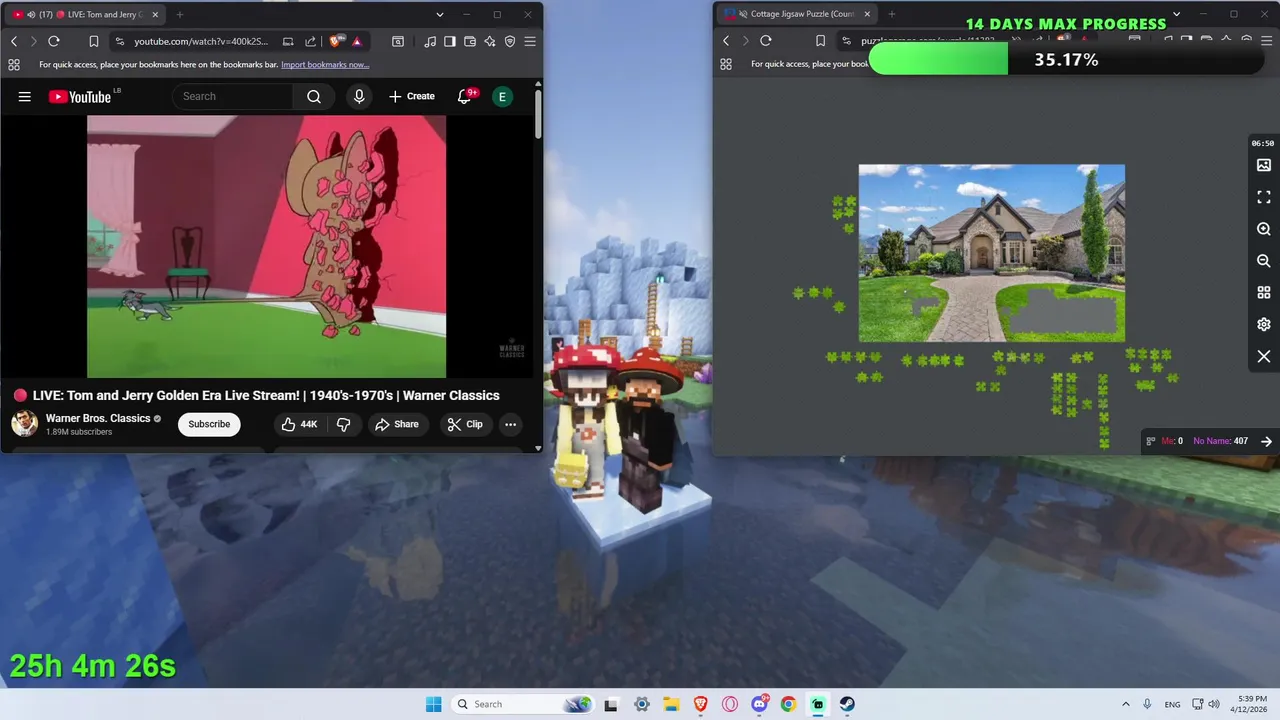The image size is (1280, 720).
Task: Bookmark the page in YouTube browser window
Action: 93,41
